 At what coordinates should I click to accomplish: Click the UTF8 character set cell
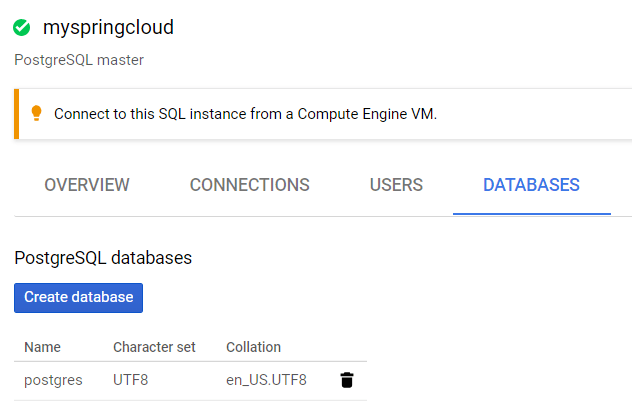tap(133, 380)
